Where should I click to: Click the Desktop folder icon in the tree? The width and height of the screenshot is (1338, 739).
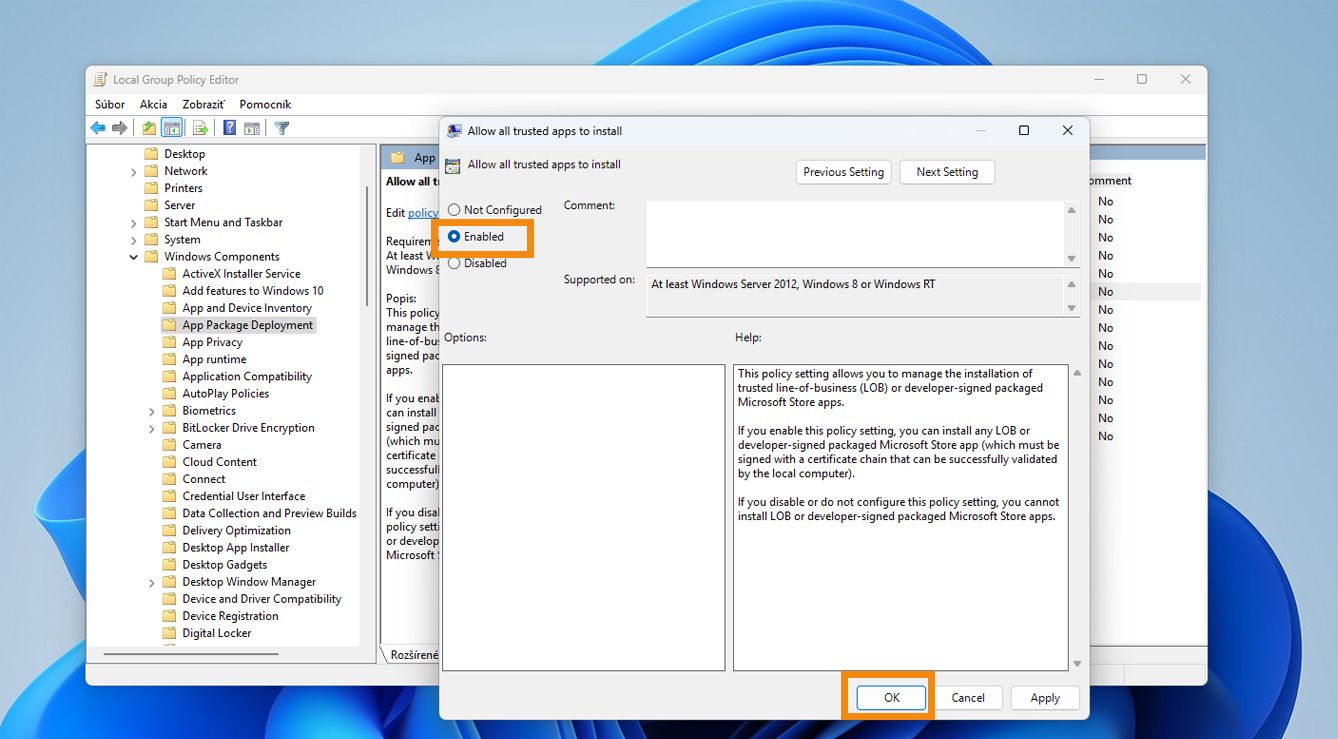(x=152, y=154)
